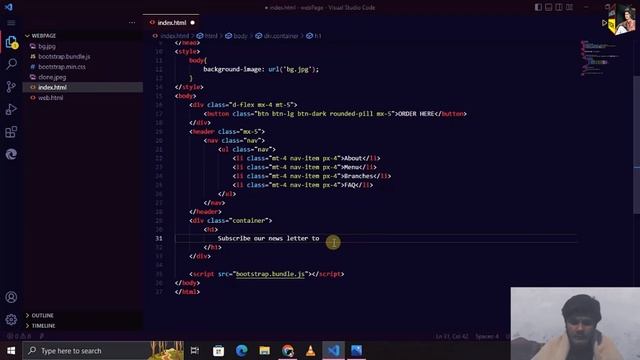The image size is (640, 360).
Task: Open the Explorer view in the activity bar
Action: click(11, 42)
